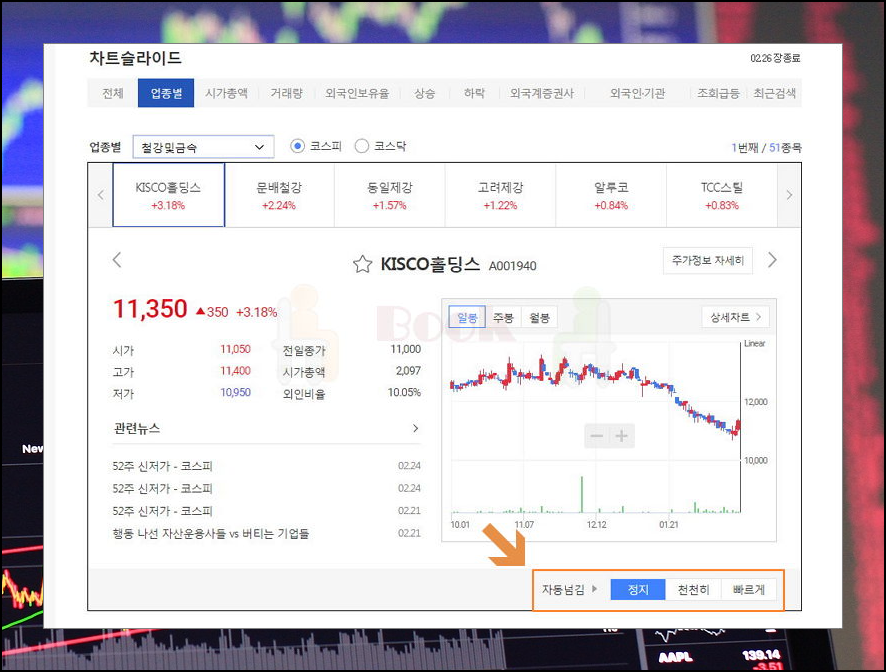886x672 pixels.
Task: Switch to 전체 tab
Action: click(x=112, y=93)
